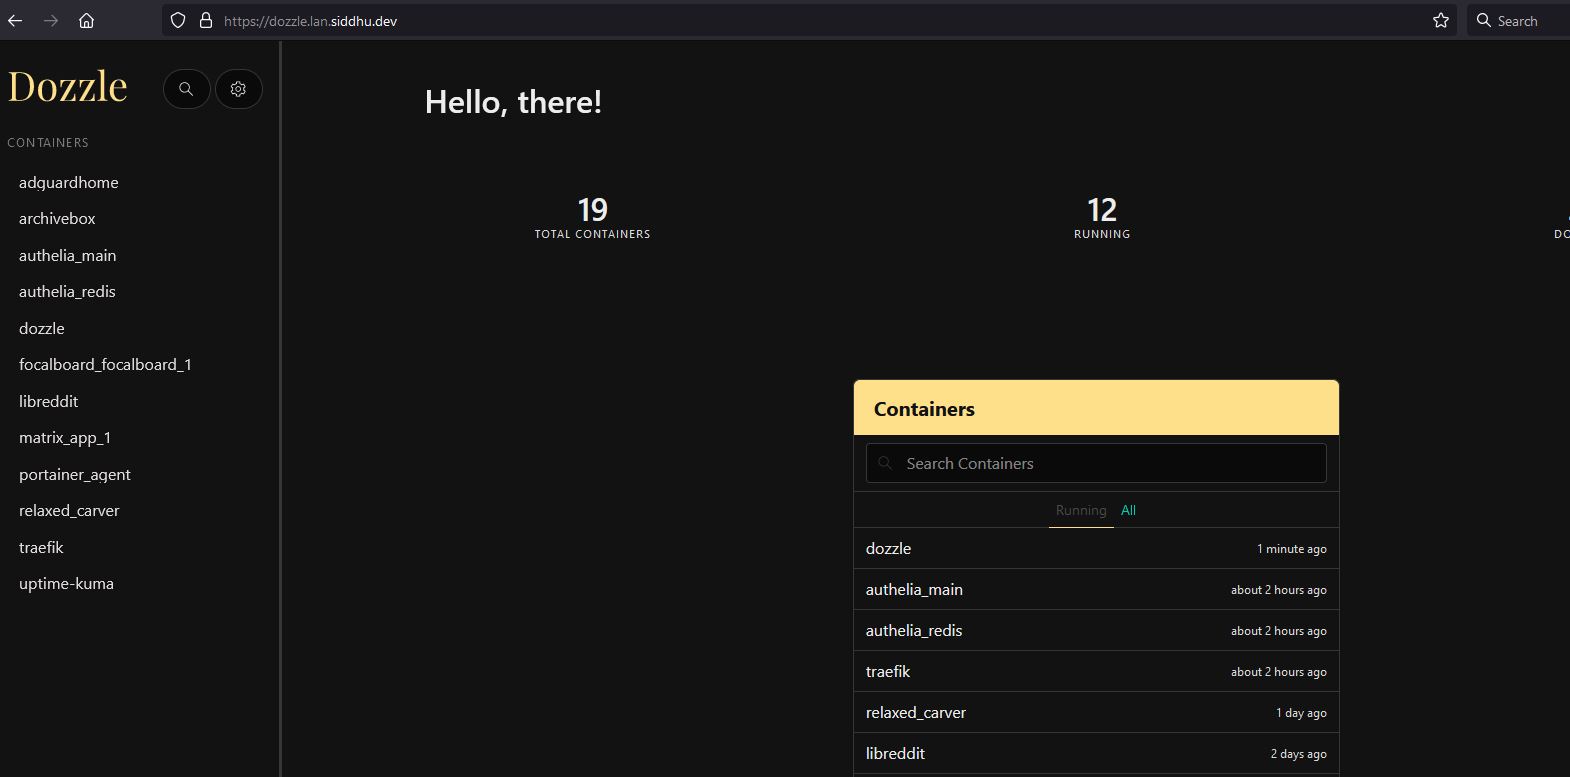Image resolution: width=1570 pixels, height=777 pixels.
Task: Open traefik row in Containers panel
Action: coord(1096,671)
